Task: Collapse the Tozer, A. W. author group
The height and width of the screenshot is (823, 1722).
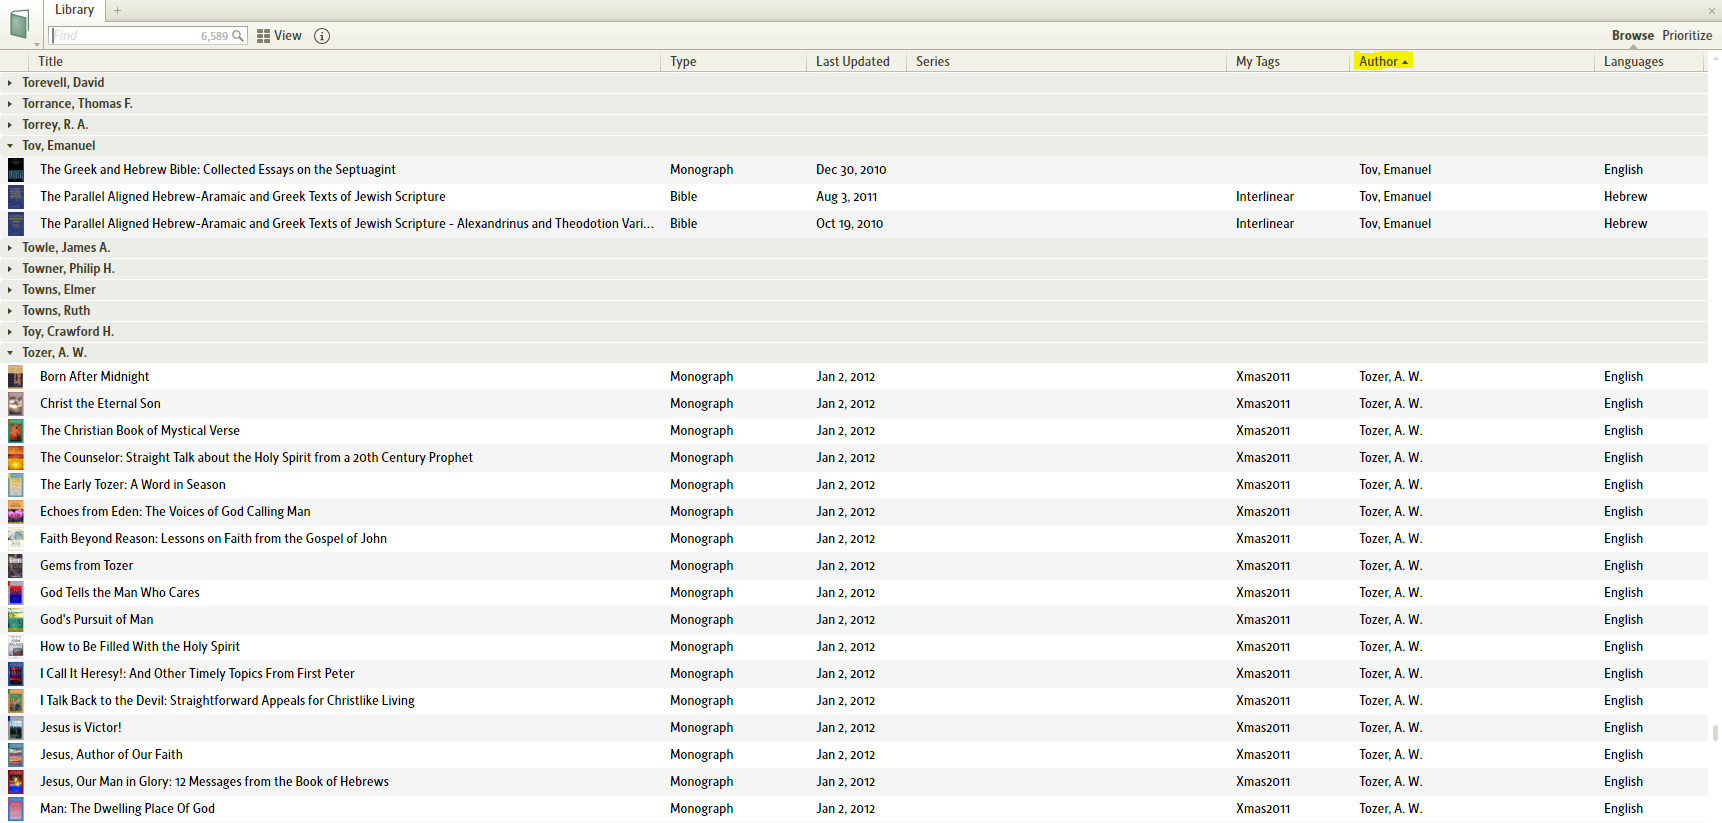Action: coord(10,353)
